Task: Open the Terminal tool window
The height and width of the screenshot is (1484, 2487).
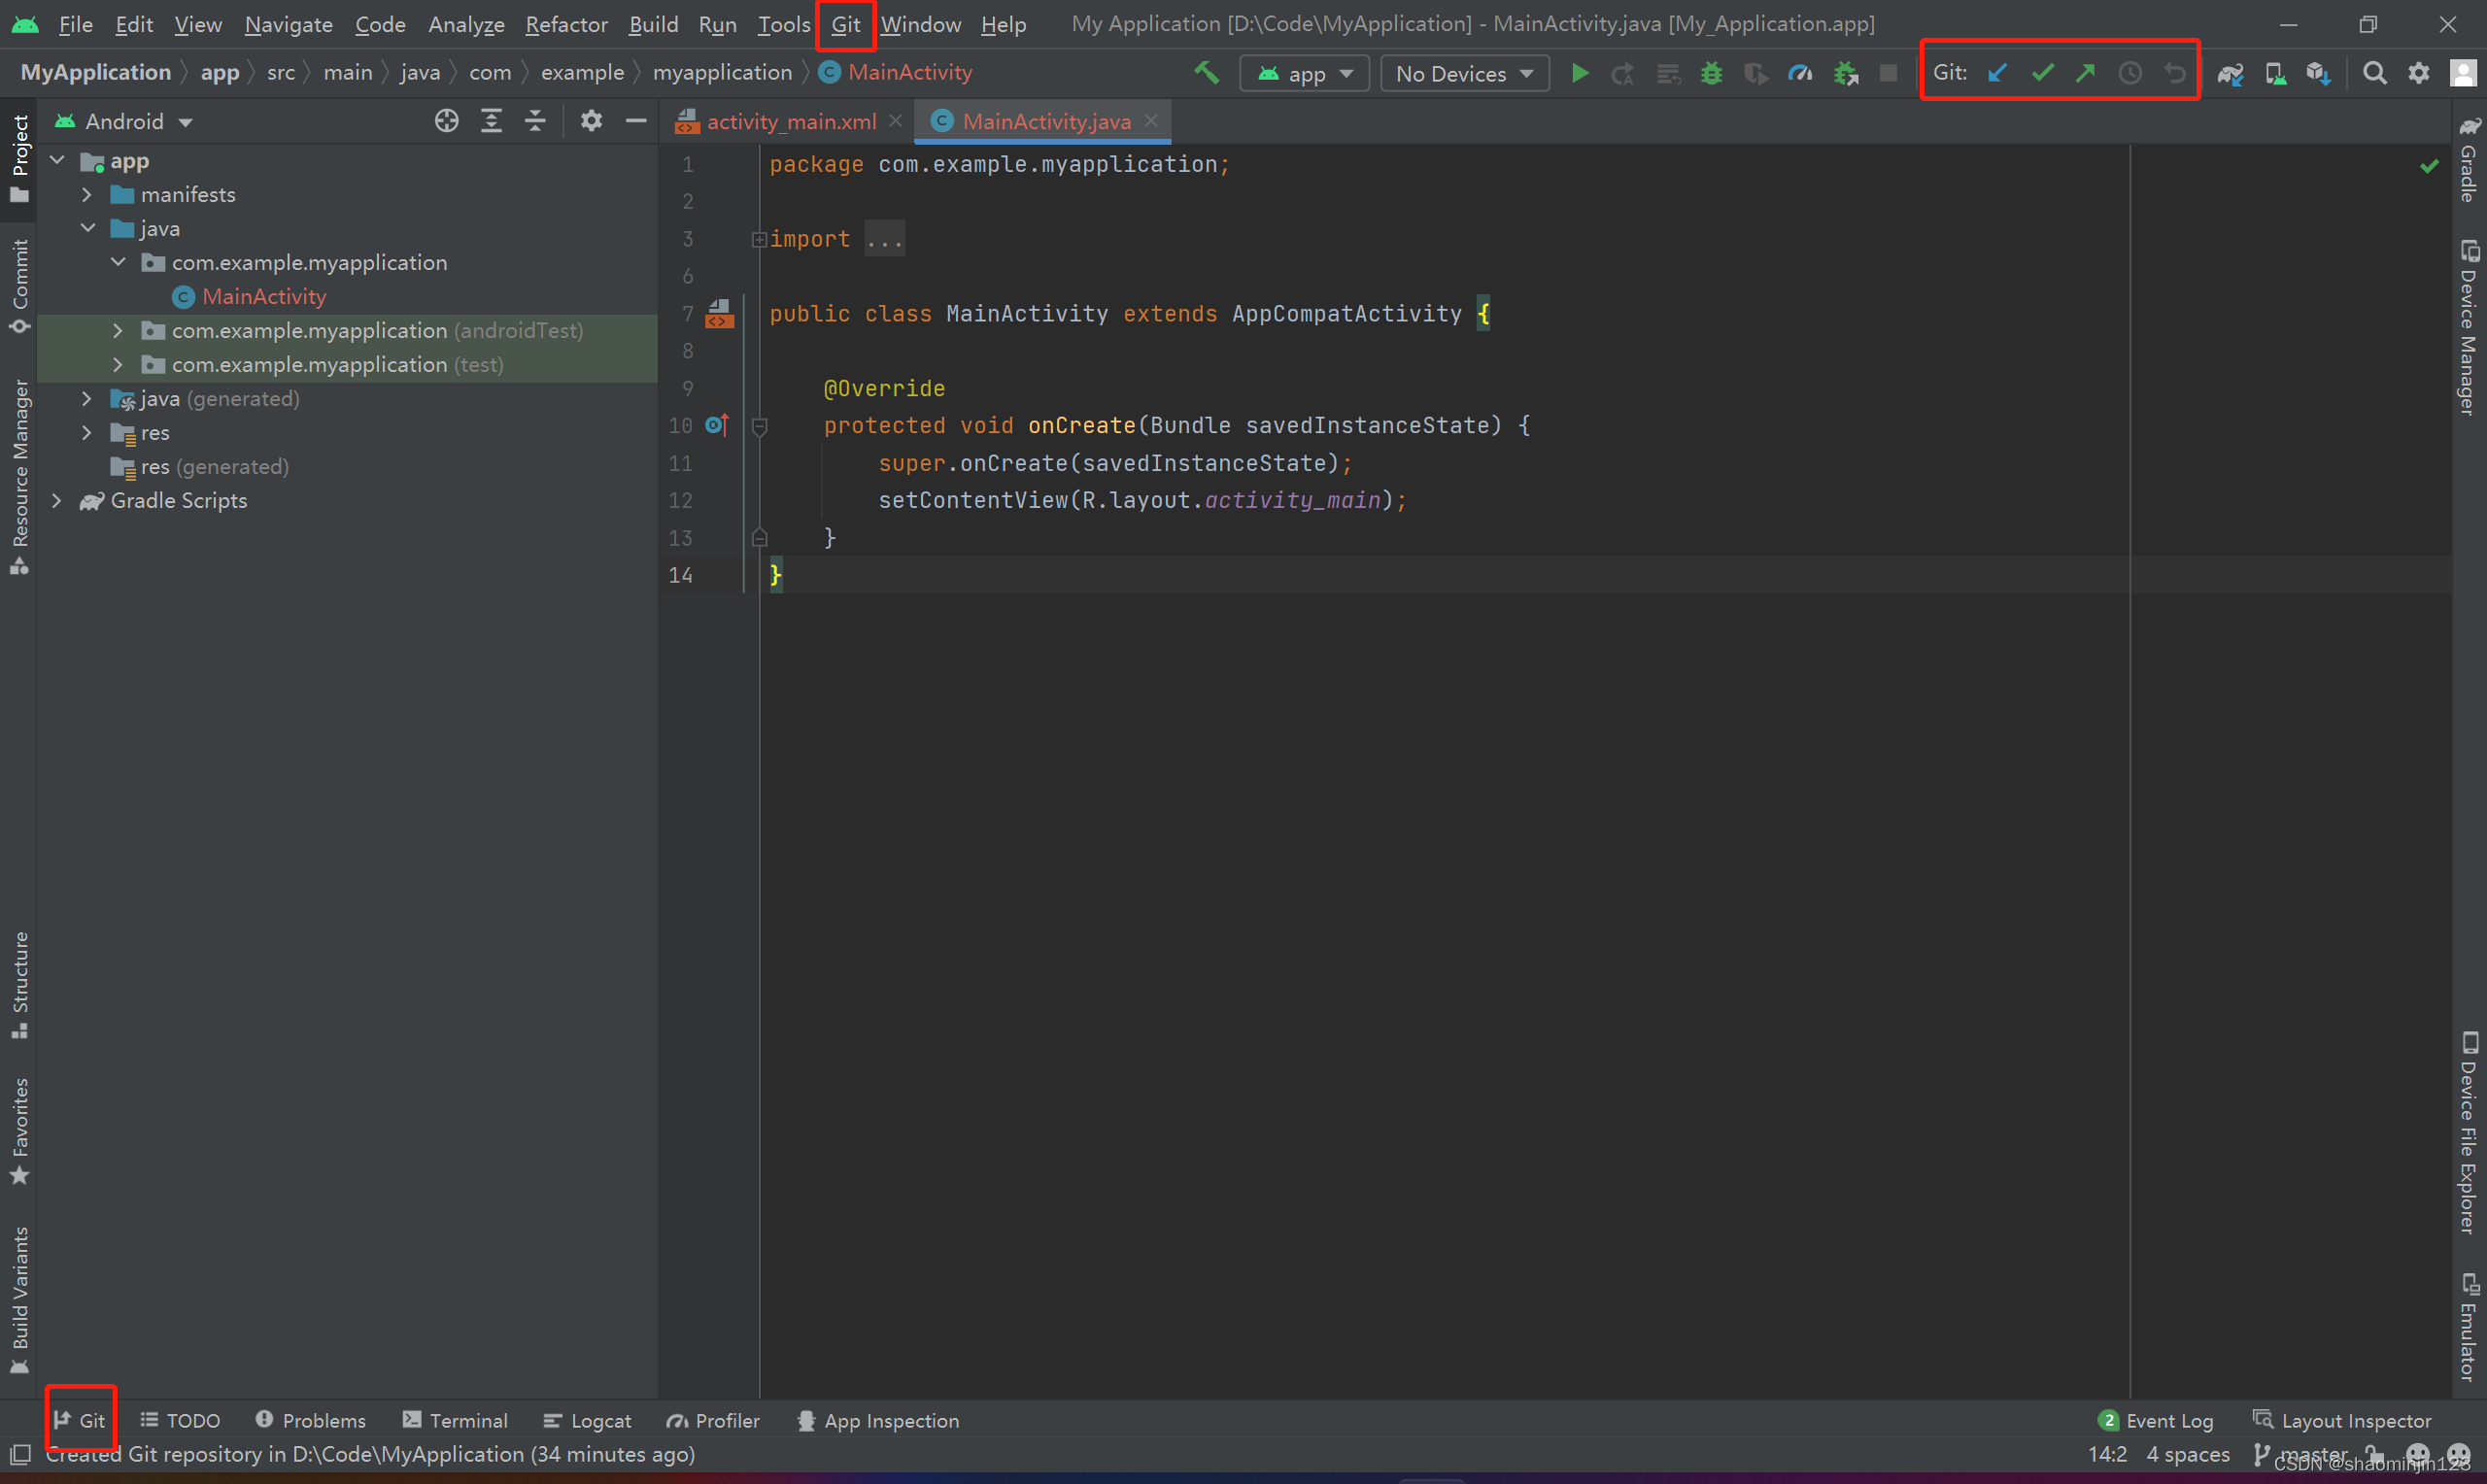Action: (x=455, y=1420)
